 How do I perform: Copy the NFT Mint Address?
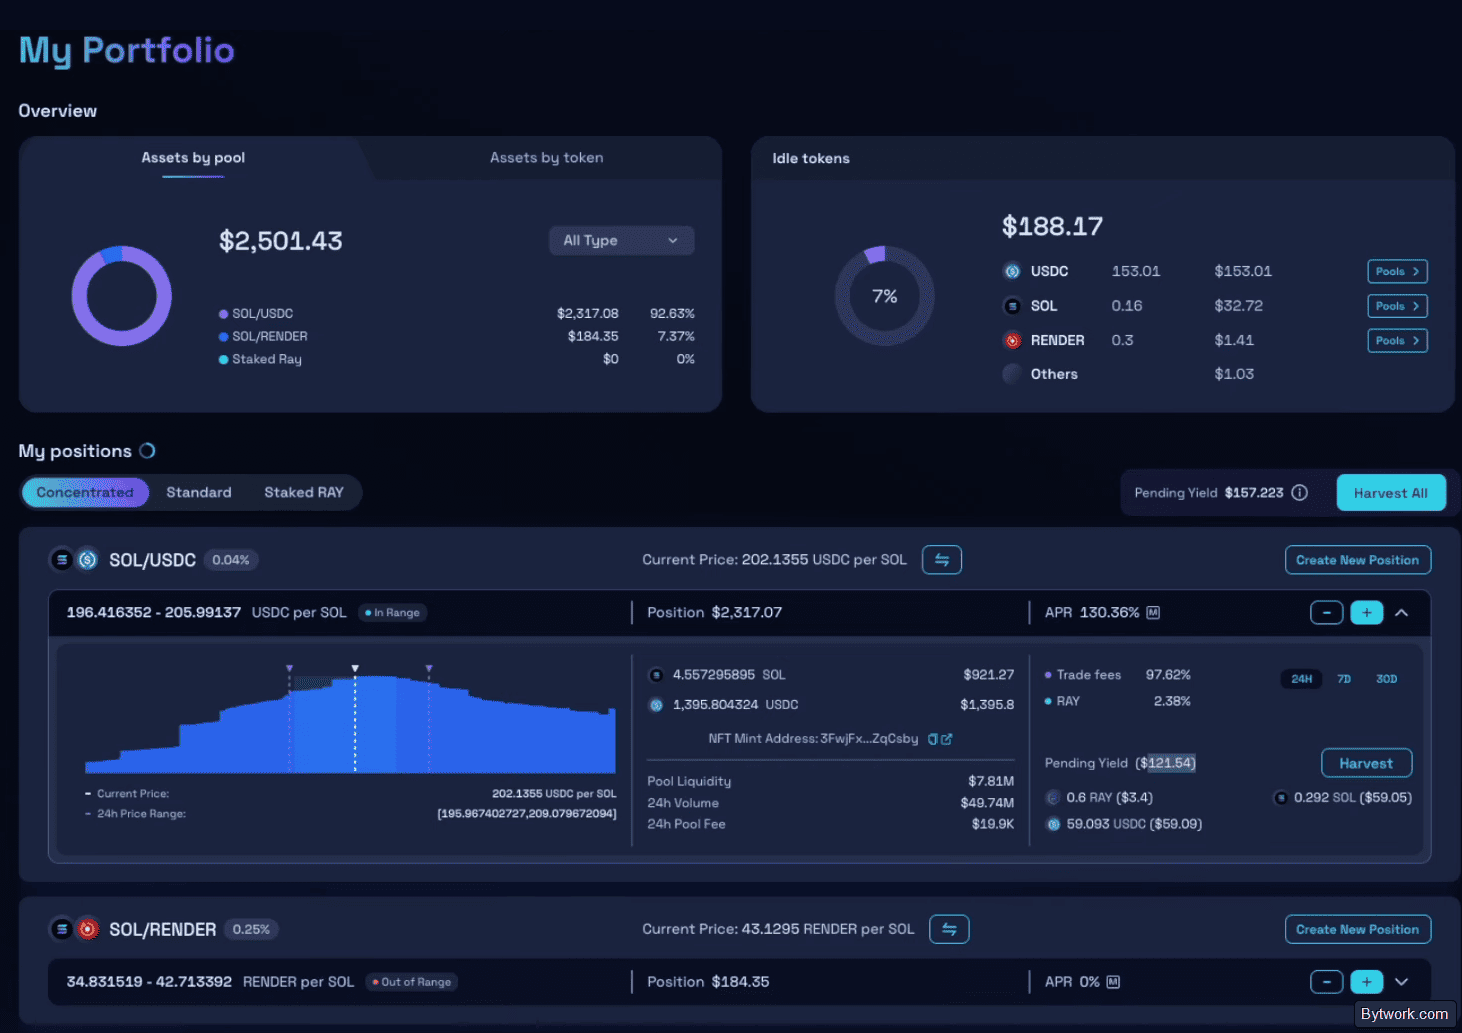tap(933, 739)
